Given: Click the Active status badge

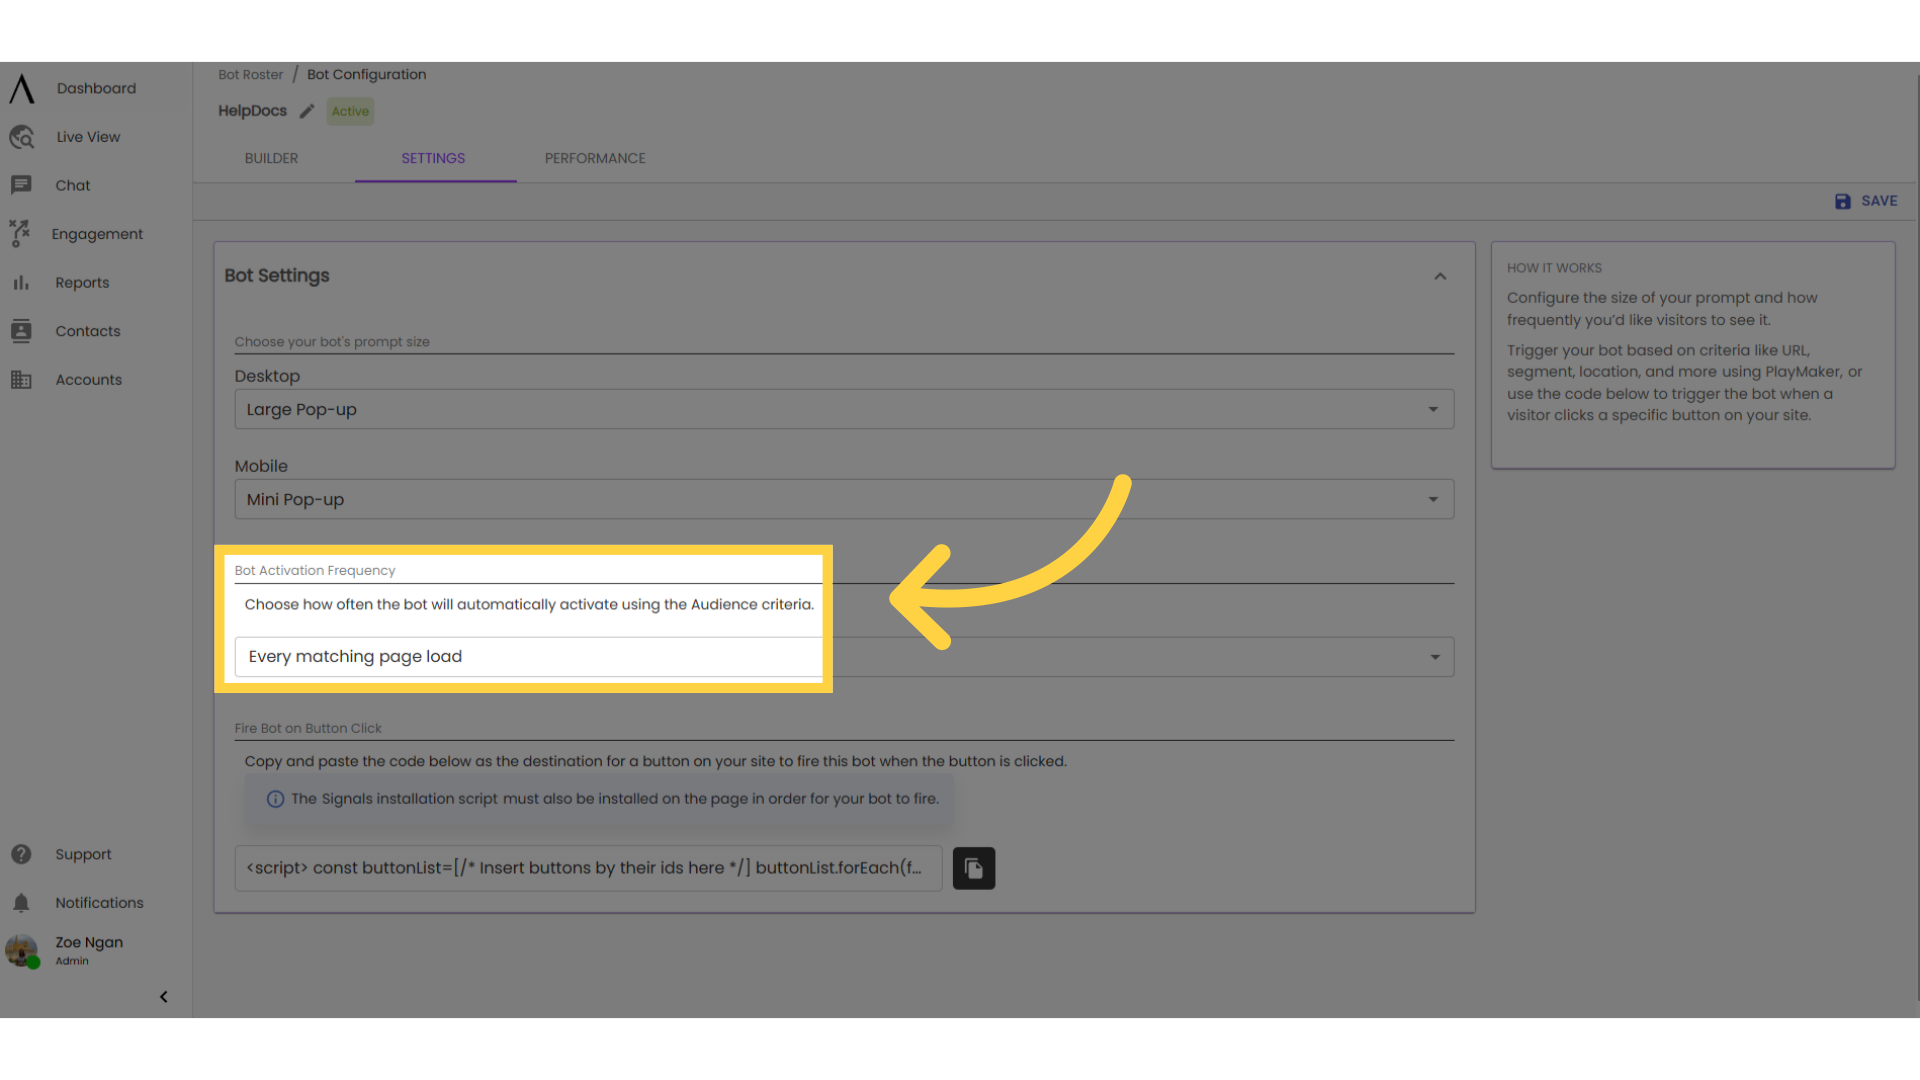Looking at the screenshot, I should point(350,111).
